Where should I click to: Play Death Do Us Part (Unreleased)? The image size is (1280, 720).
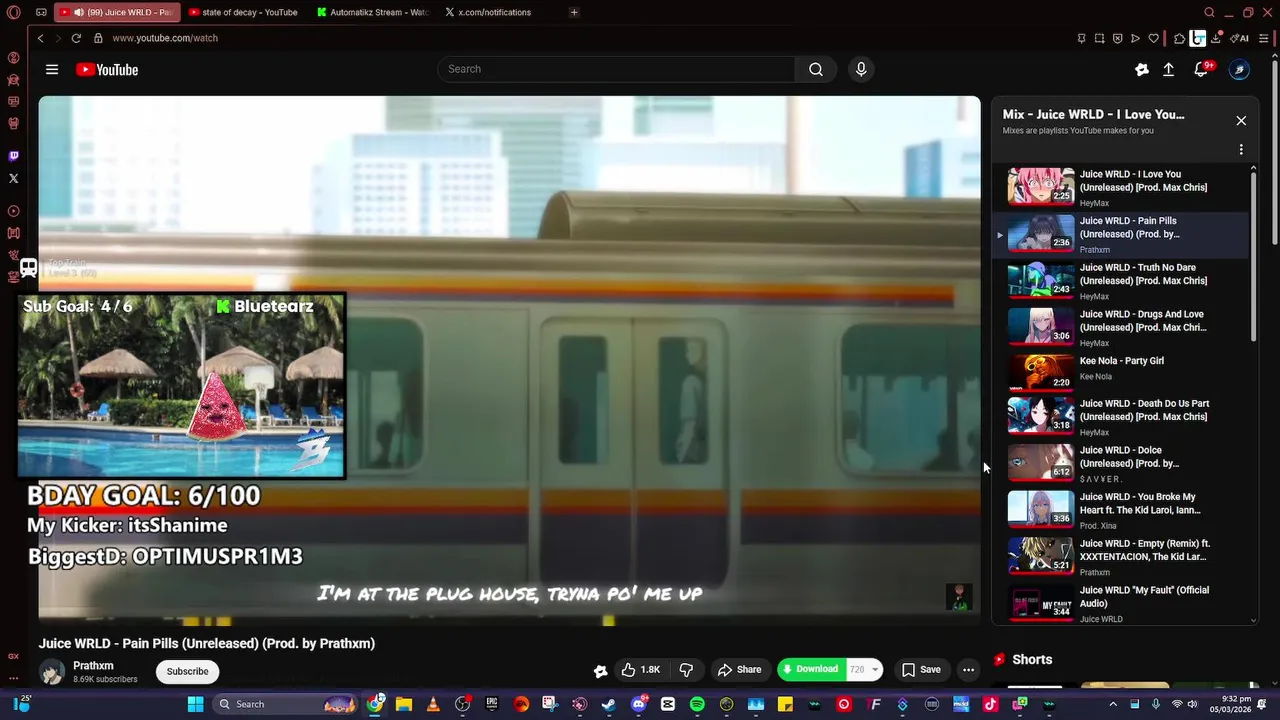pyautogui.click(x=1120, y=417)
